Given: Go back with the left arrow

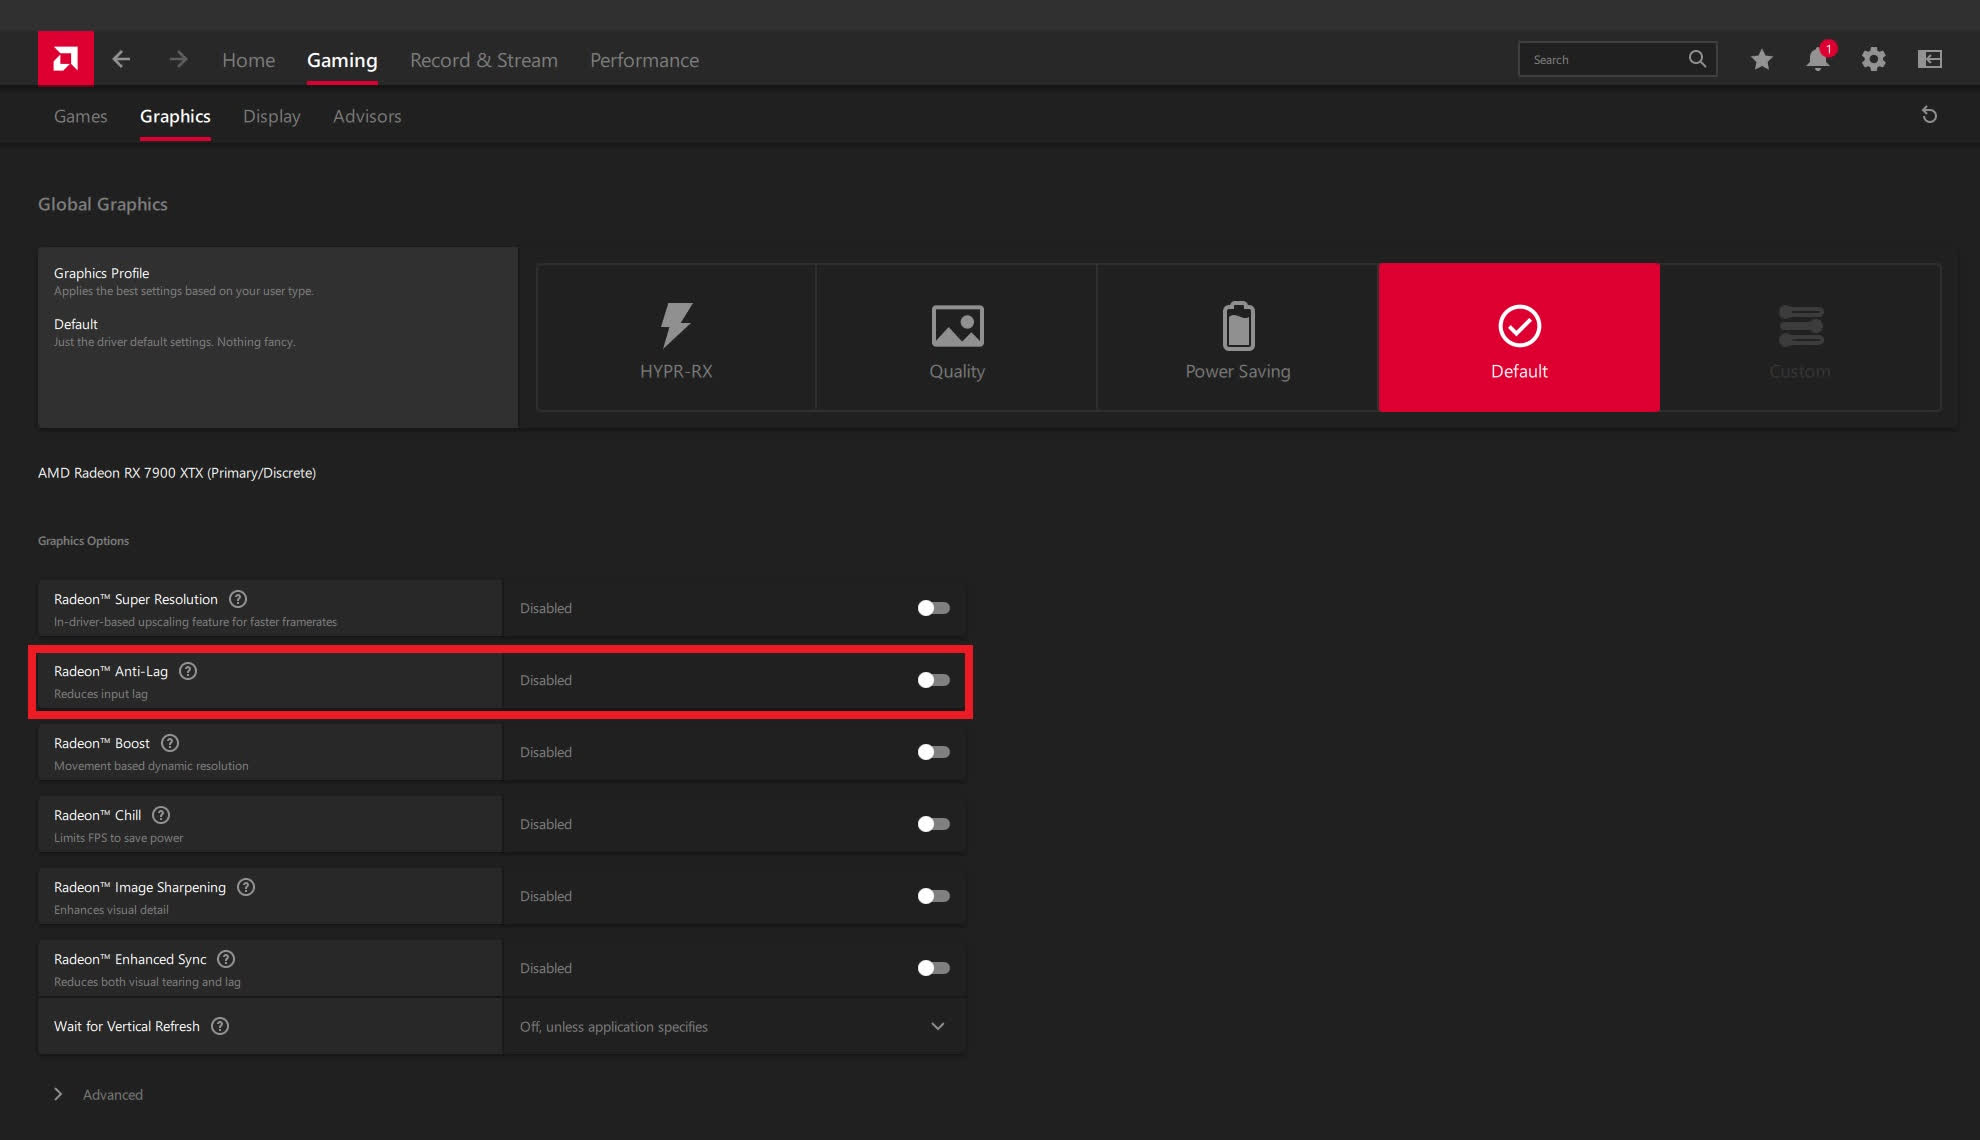Looking at the screenshot, I should (x=121, y=59).
